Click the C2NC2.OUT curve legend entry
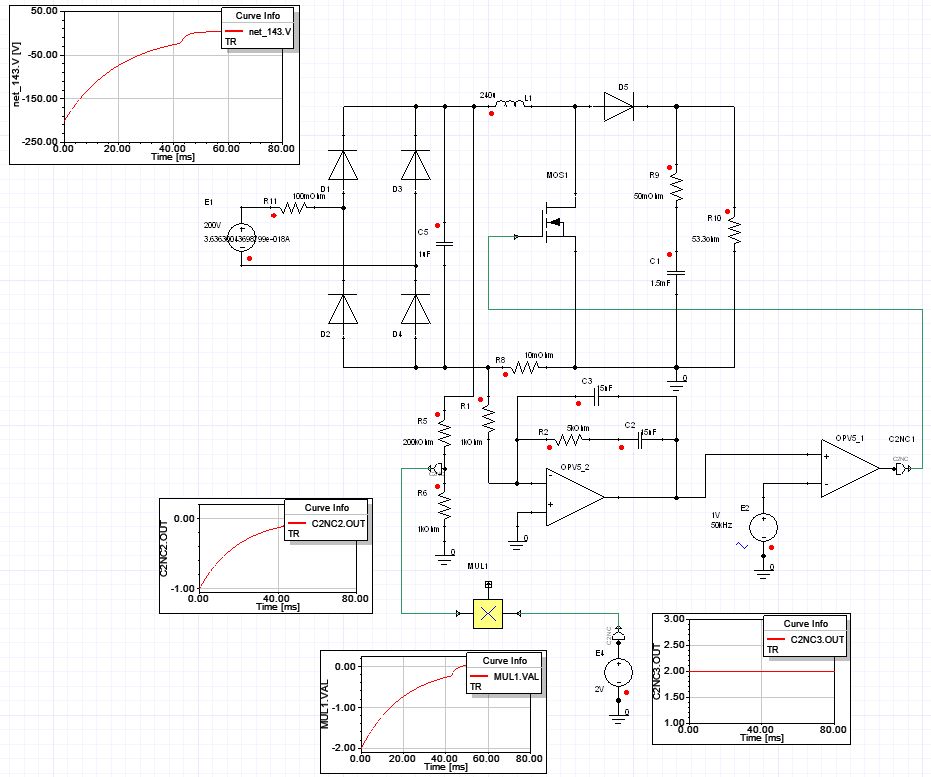 coord(326,524)
